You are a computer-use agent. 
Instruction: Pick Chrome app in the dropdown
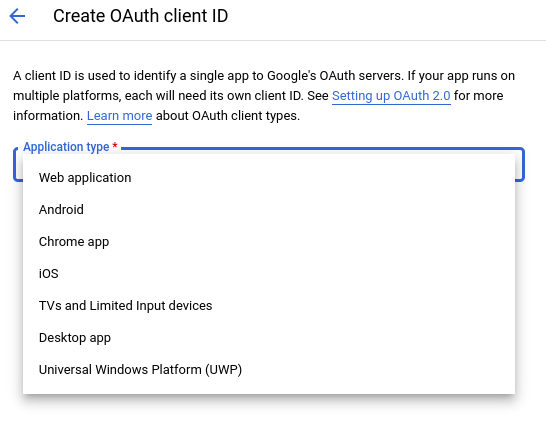coord(269,242)
